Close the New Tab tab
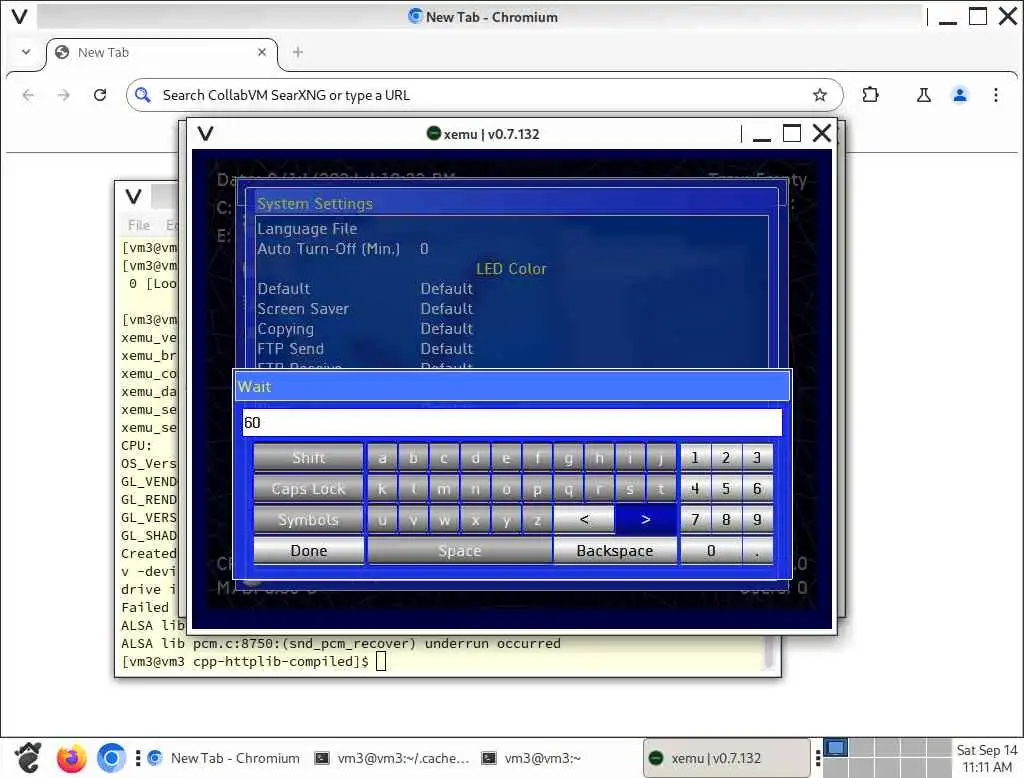This screenshot has height=778, width=1024. [x=262, y=52]
